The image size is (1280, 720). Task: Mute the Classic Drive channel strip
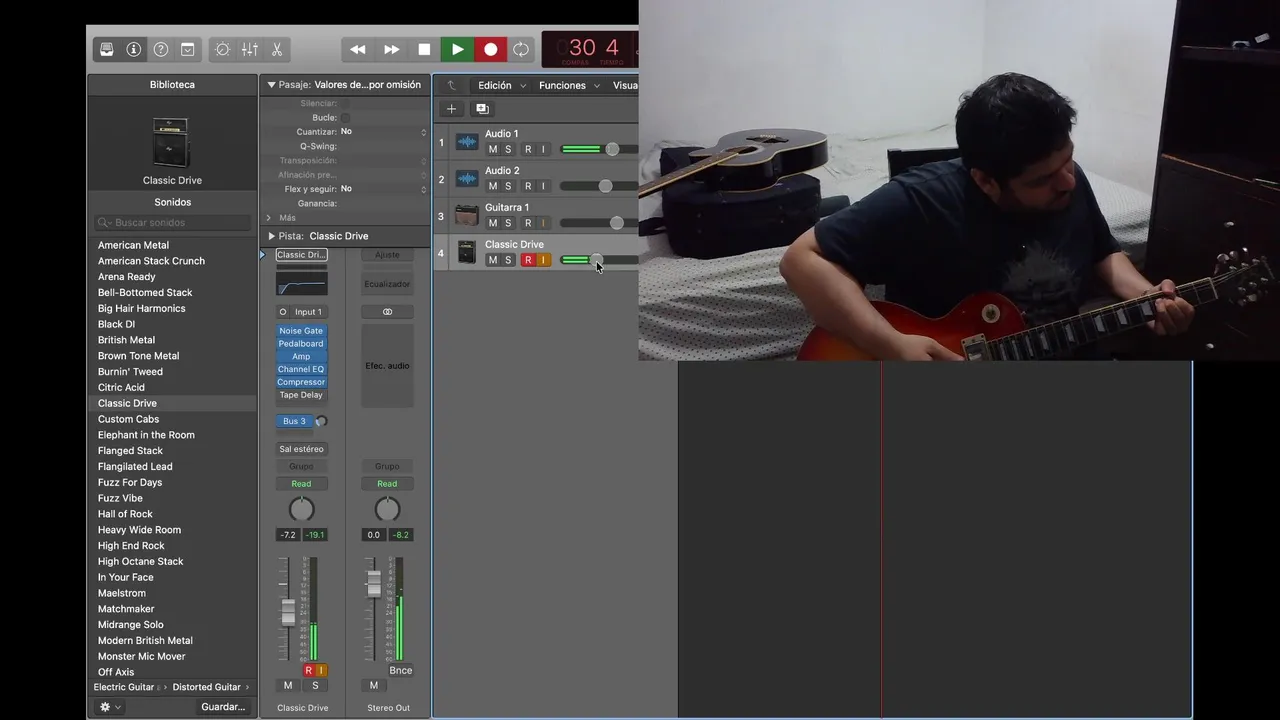[288, 685]
